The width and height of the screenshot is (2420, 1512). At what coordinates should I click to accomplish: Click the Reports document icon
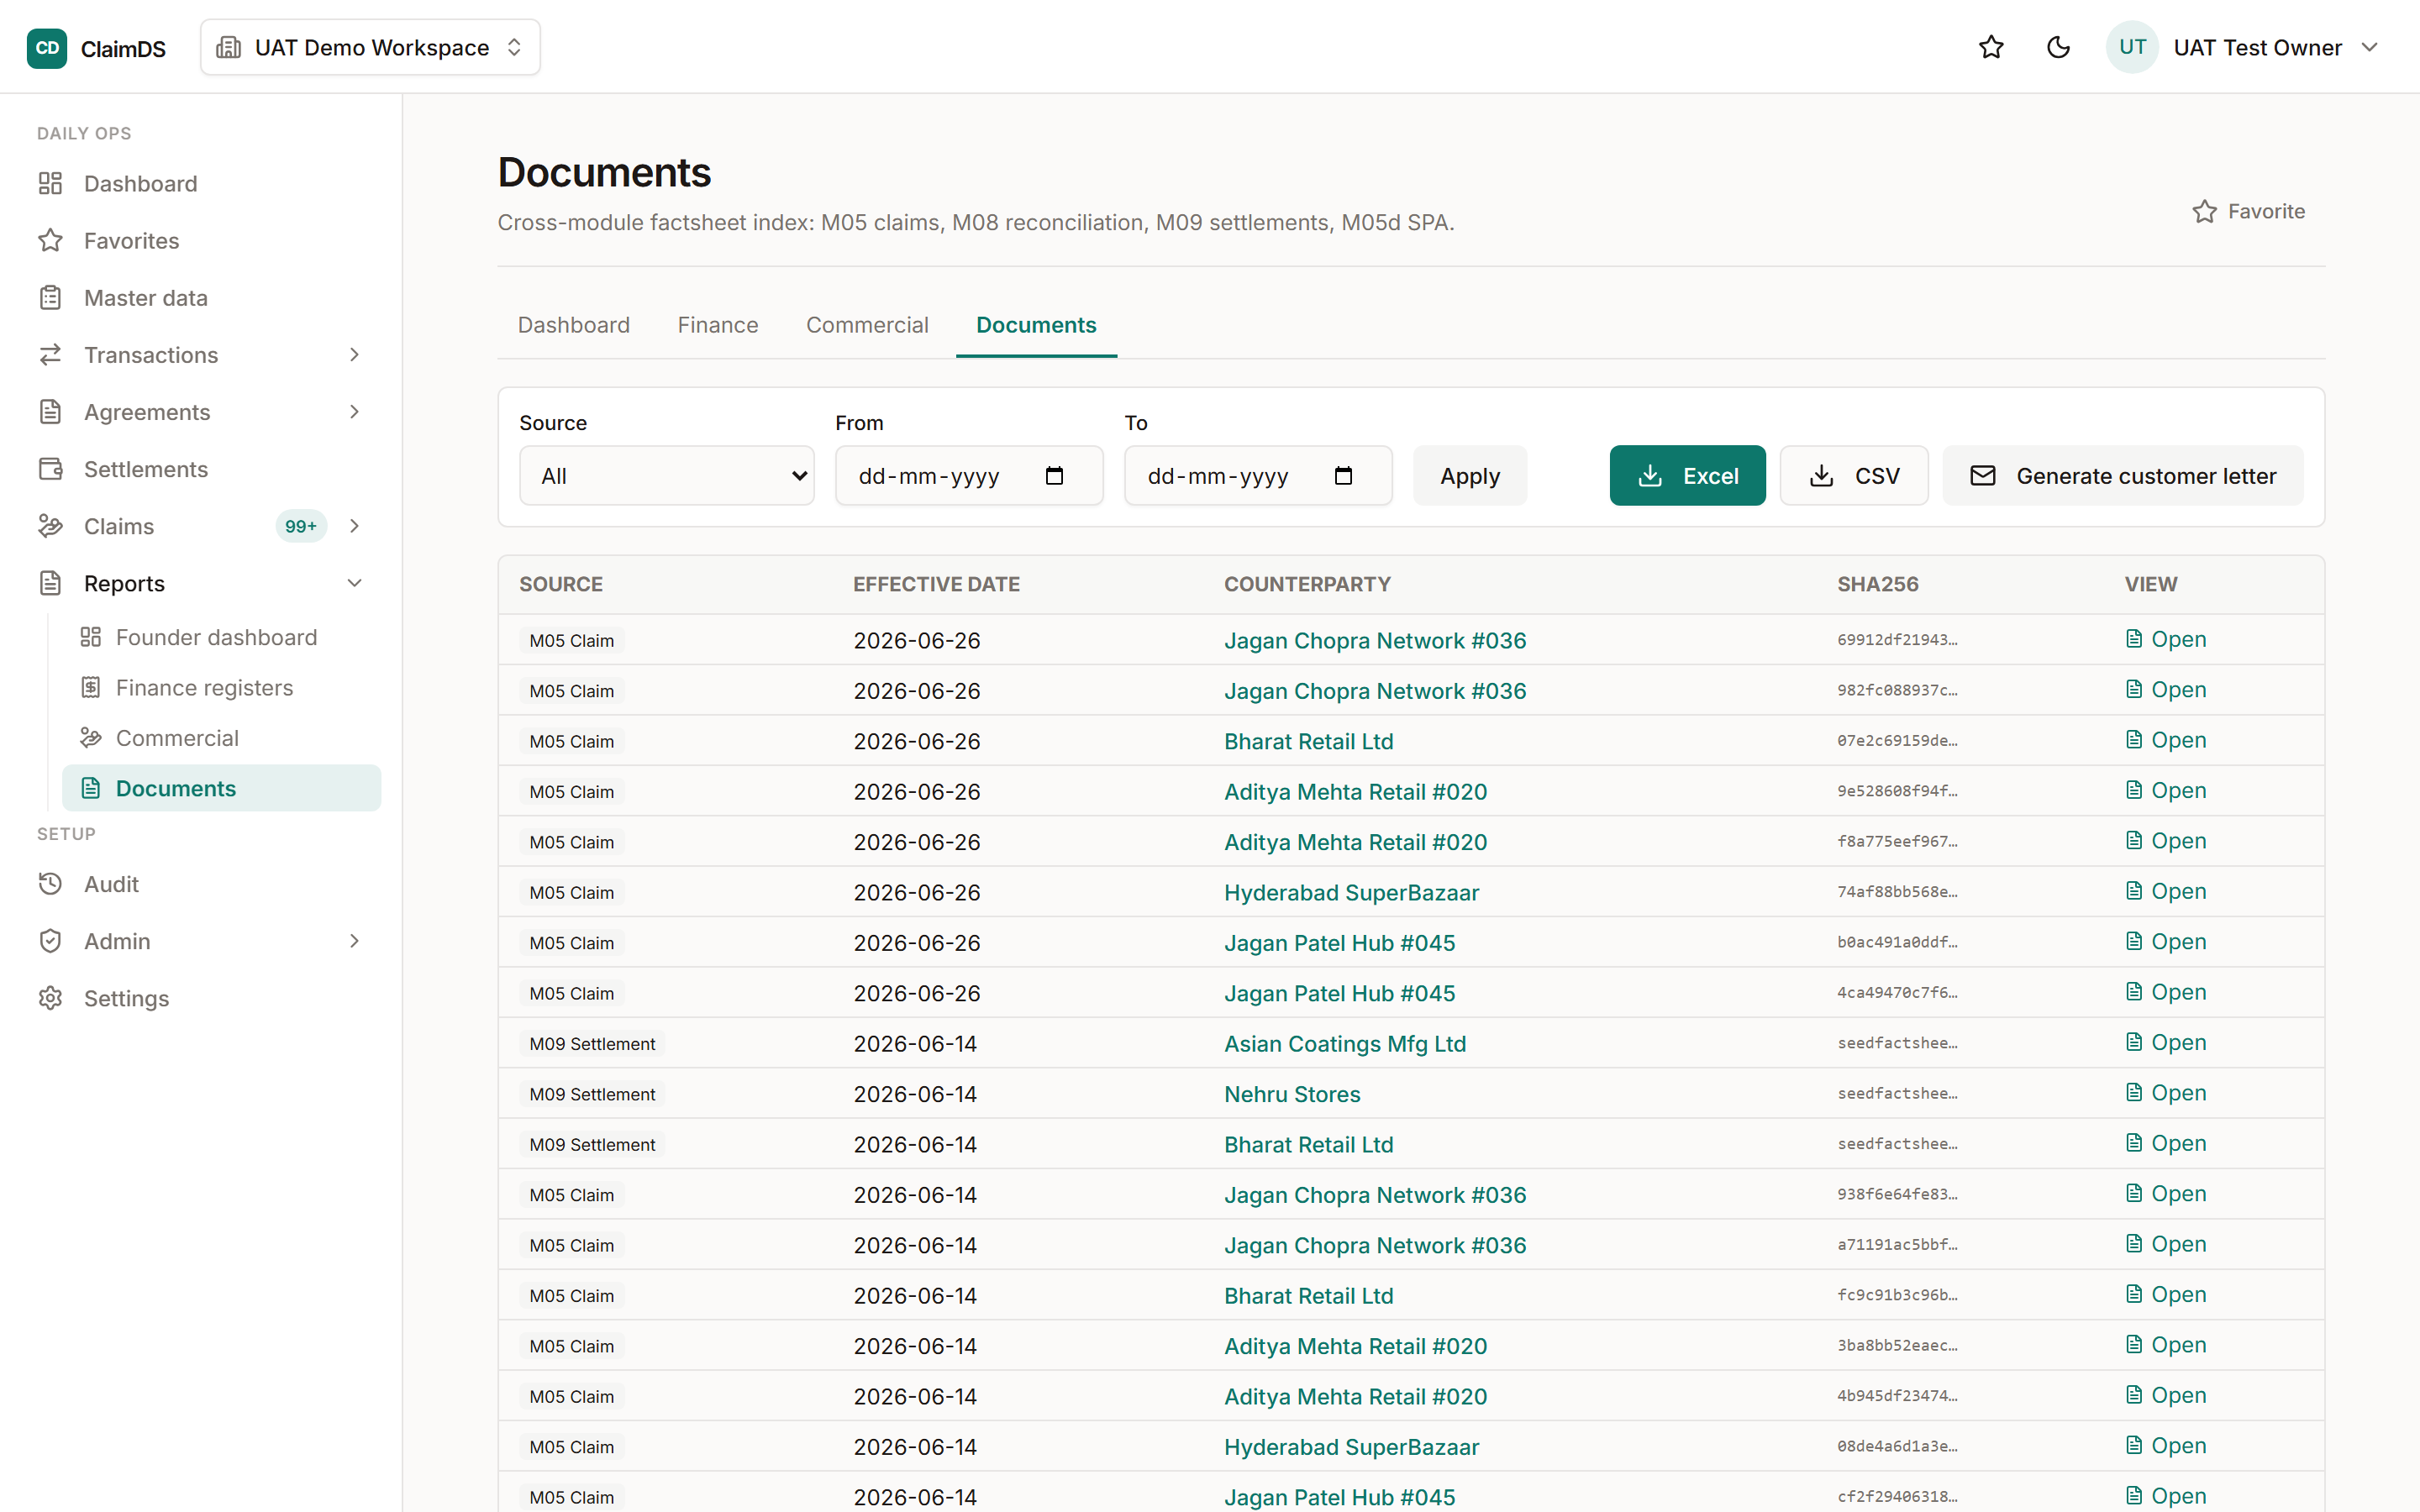coord(50,582)
